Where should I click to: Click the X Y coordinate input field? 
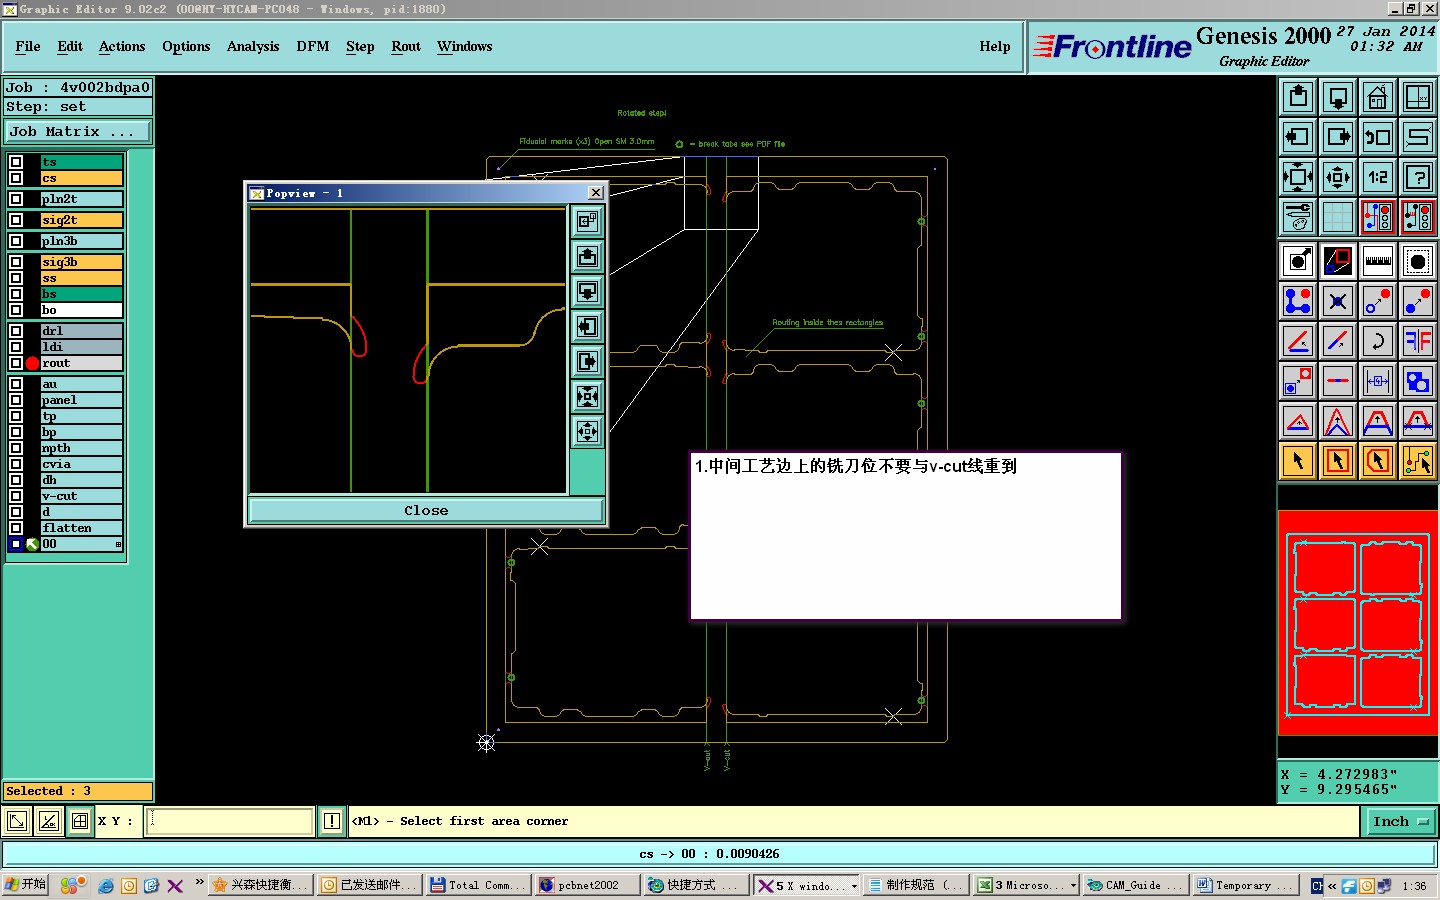(x=231, y=822)
